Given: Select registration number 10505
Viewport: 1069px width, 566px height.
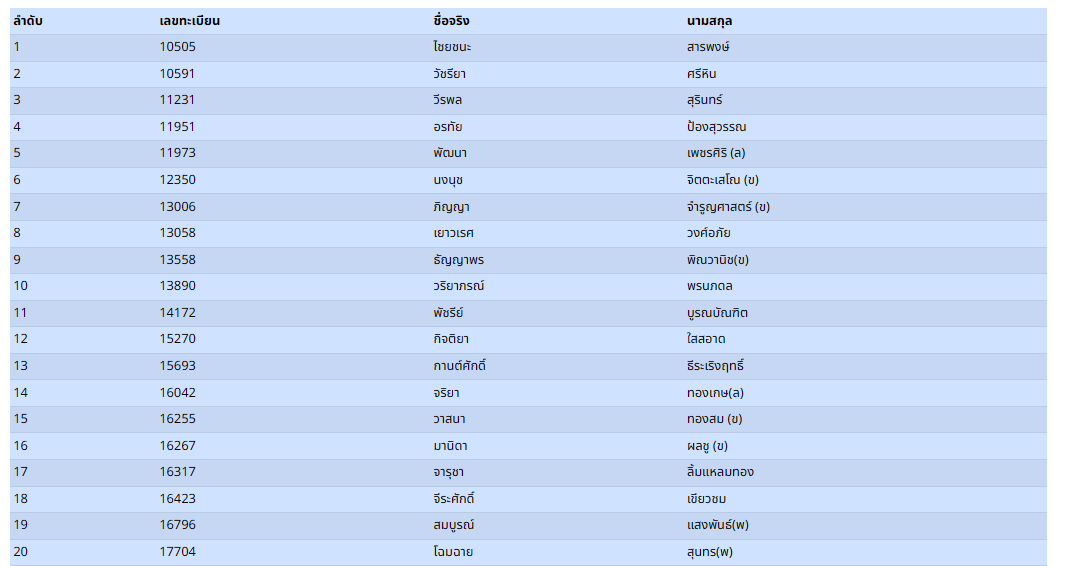Looking at the screenshot, I should click(177, 47).
